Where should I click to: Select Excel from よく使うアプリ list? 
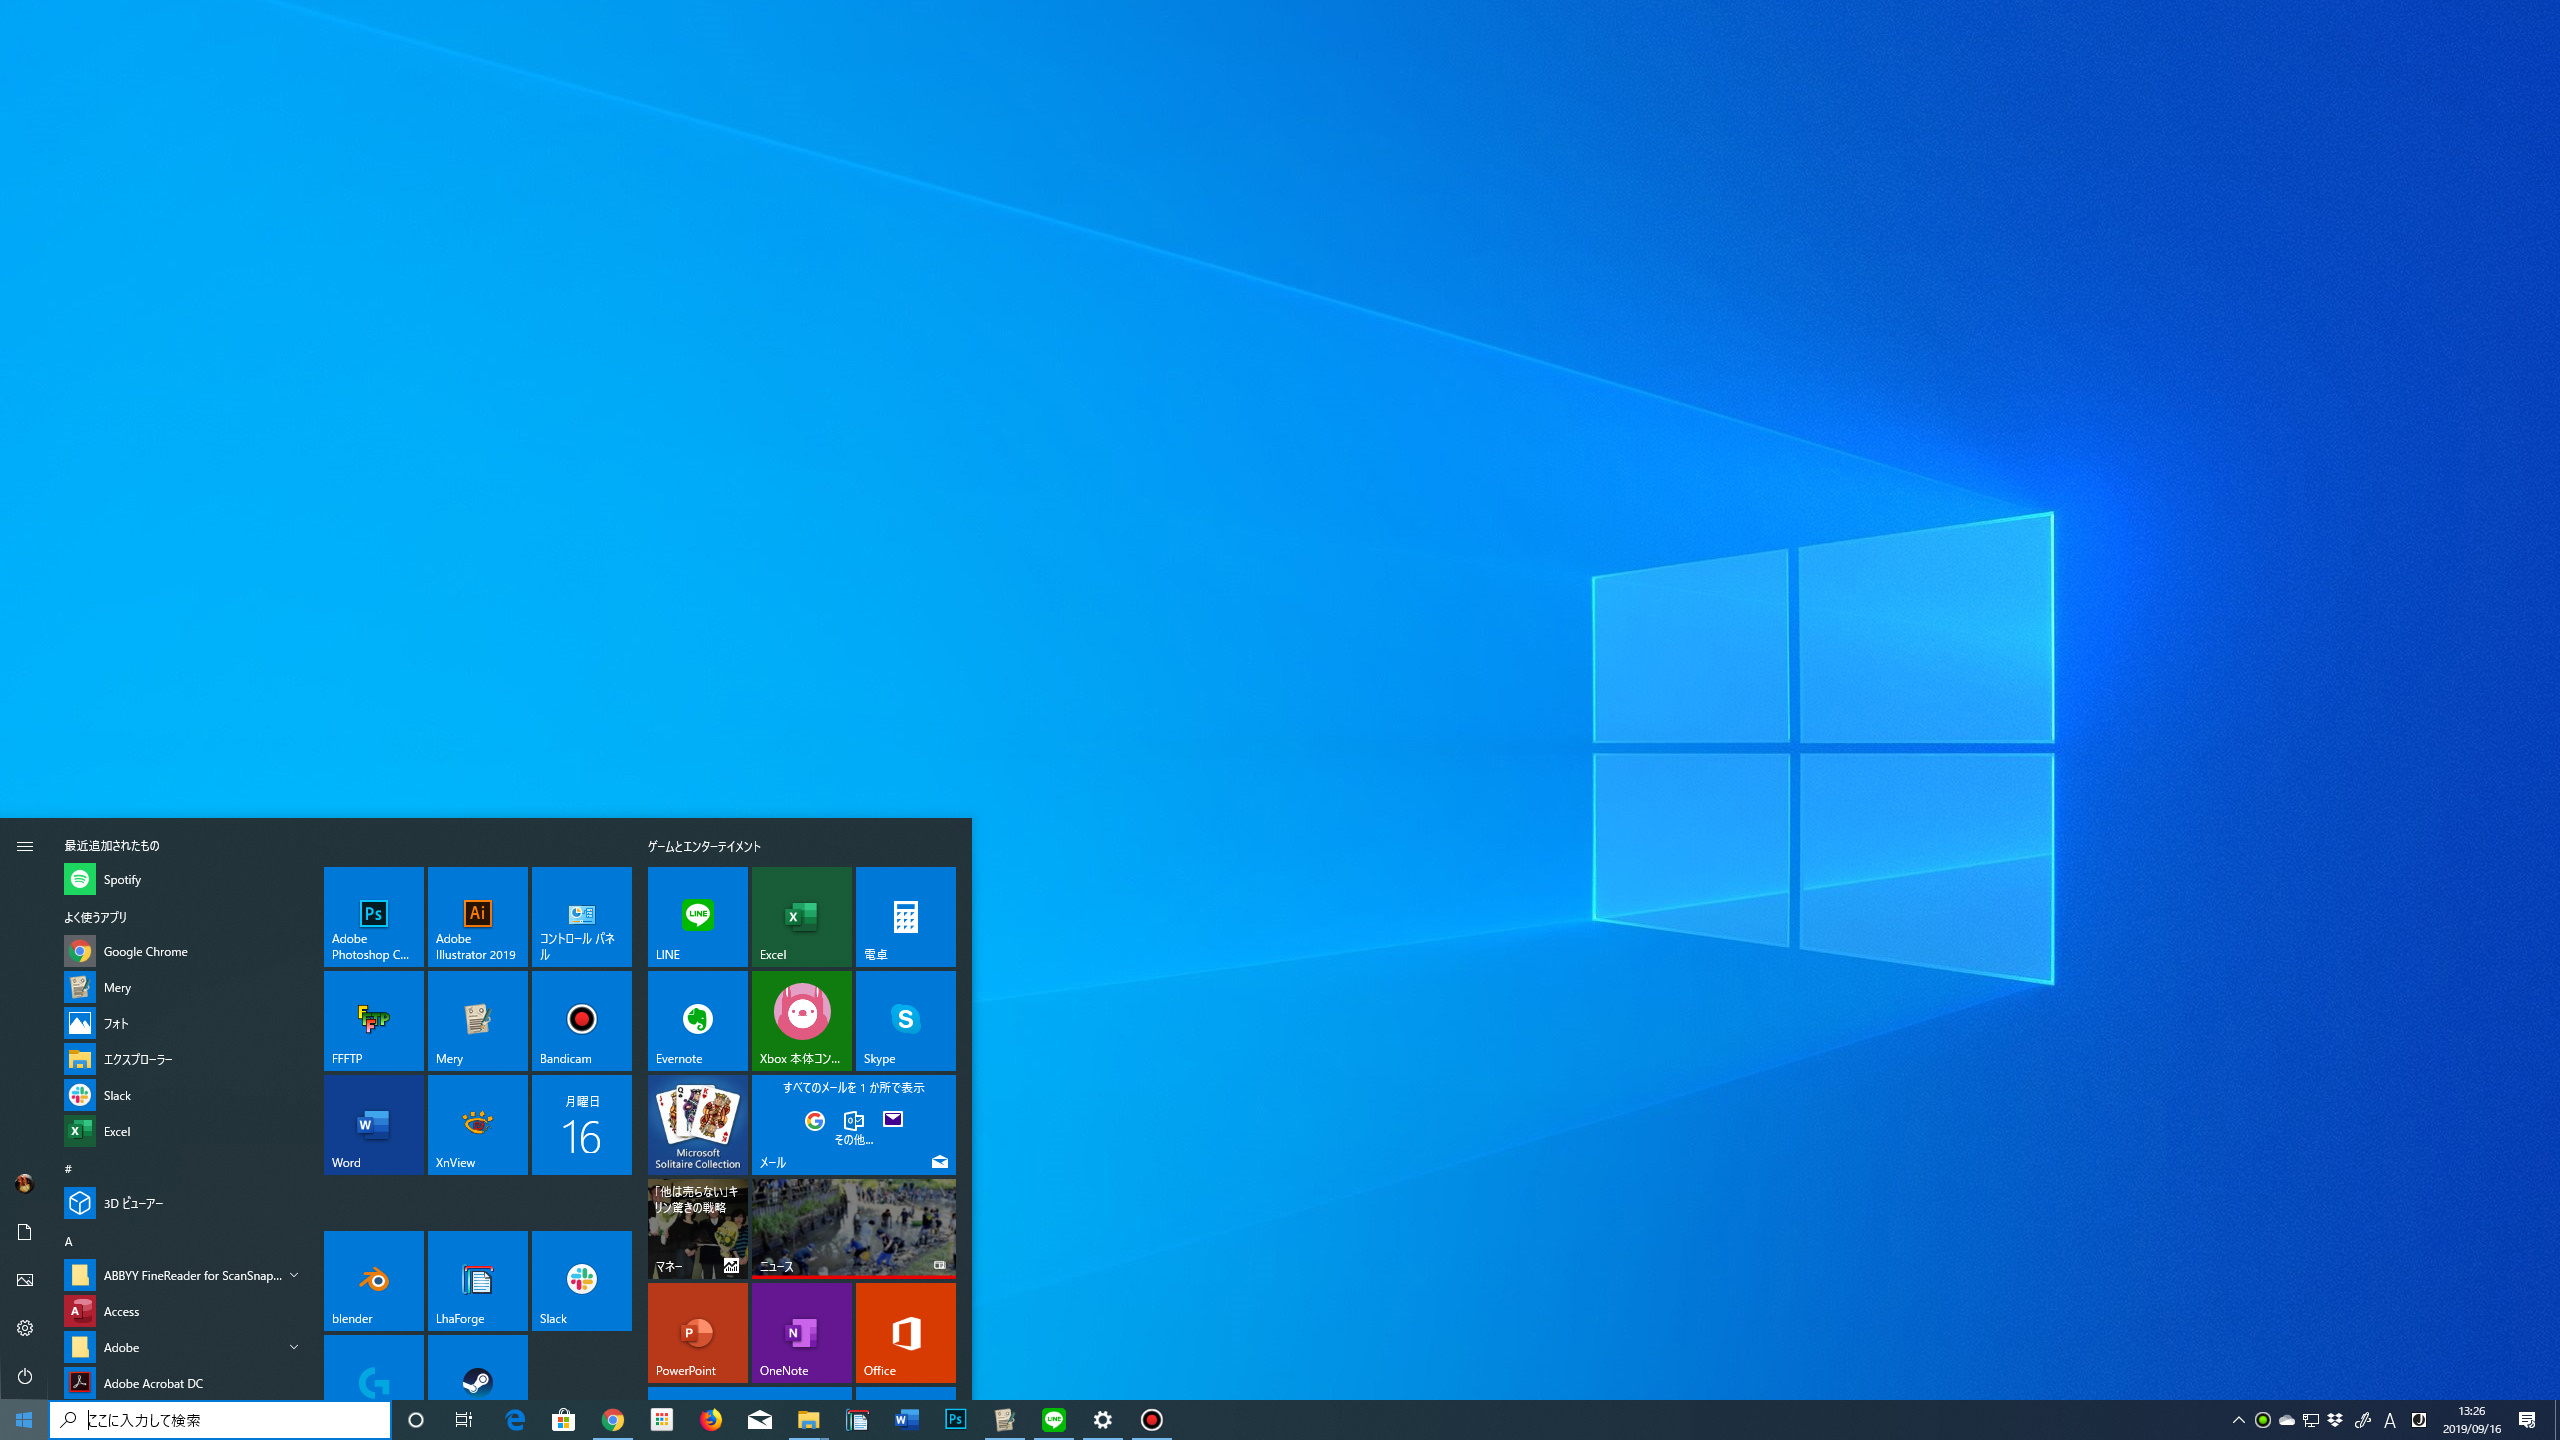(116, 1131)
